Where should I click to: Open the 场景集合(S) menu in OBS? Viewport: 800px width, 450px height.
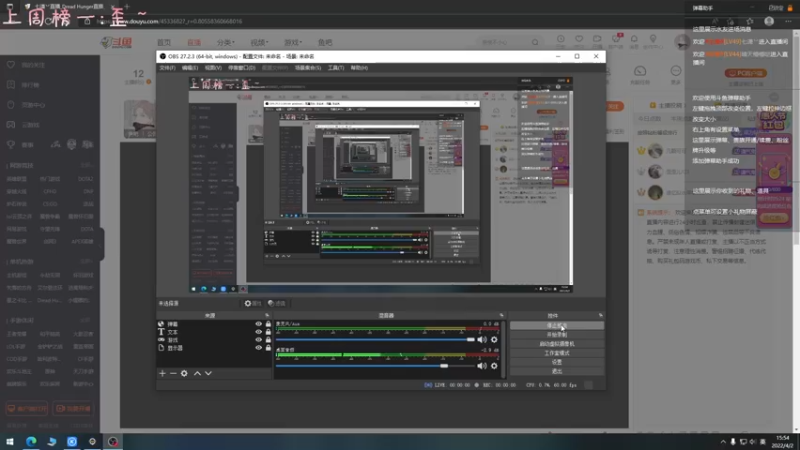point(308,68)
